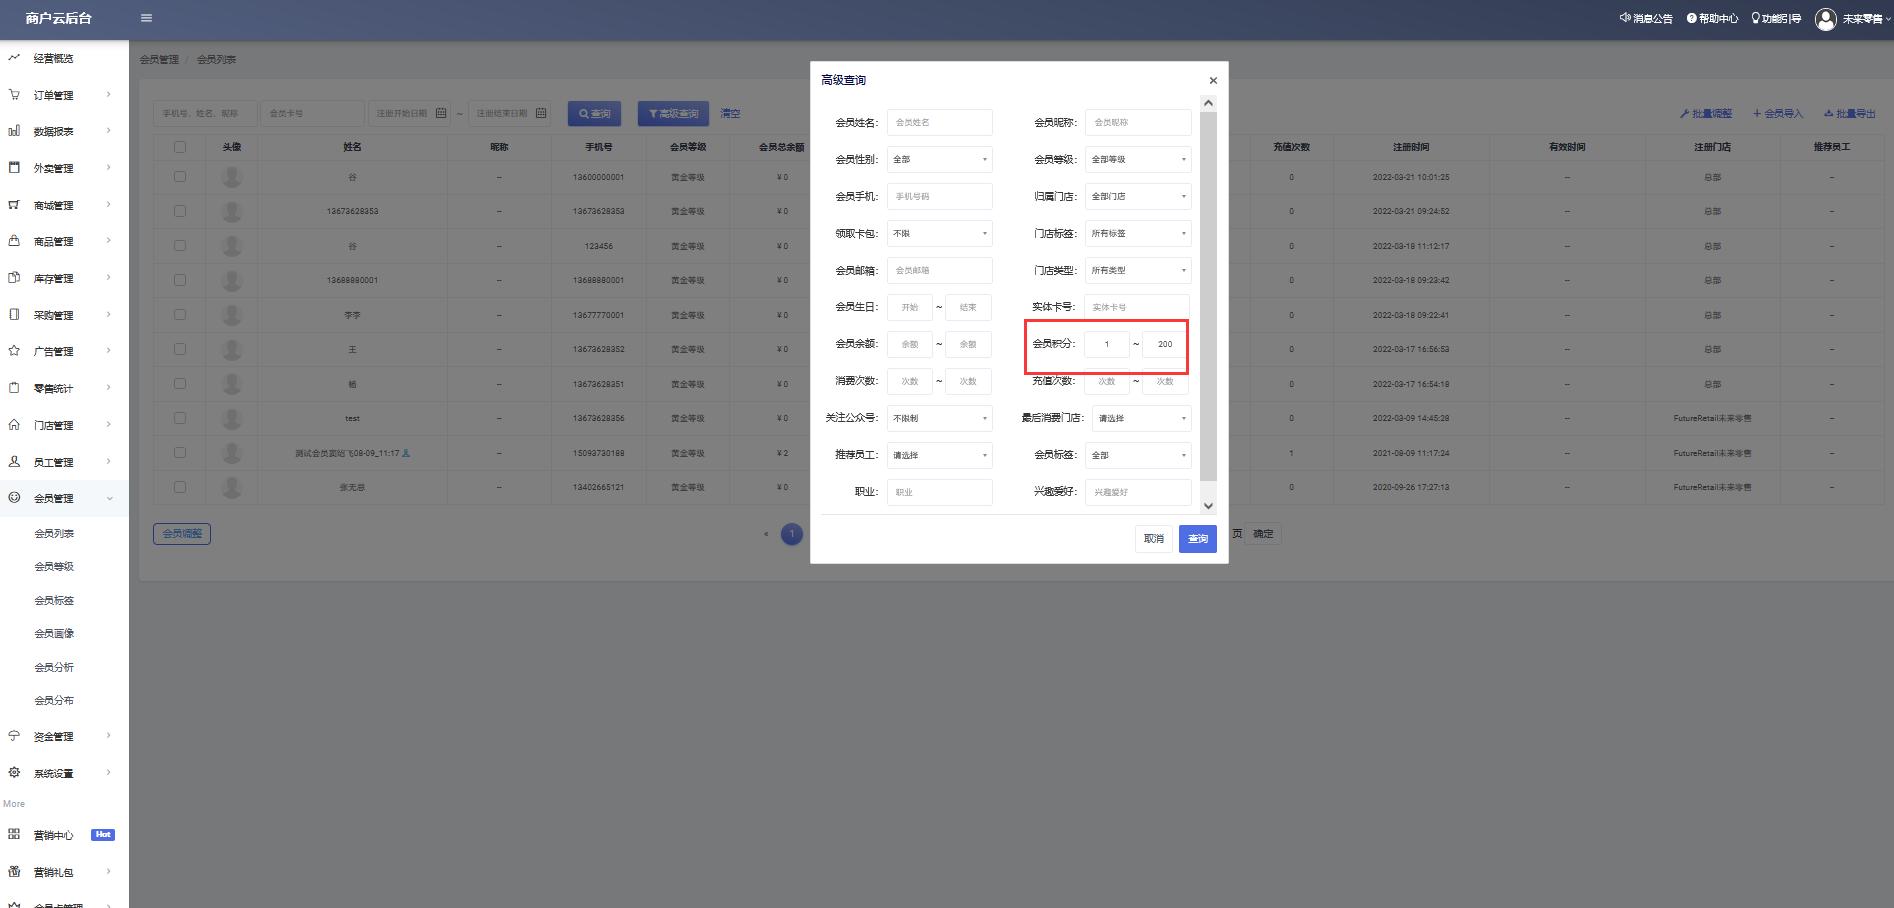The height and width of the screenshot is (908, 1894).
Task: Close the 高级查询 dialog with X
Action: [x=1213, y=80]
